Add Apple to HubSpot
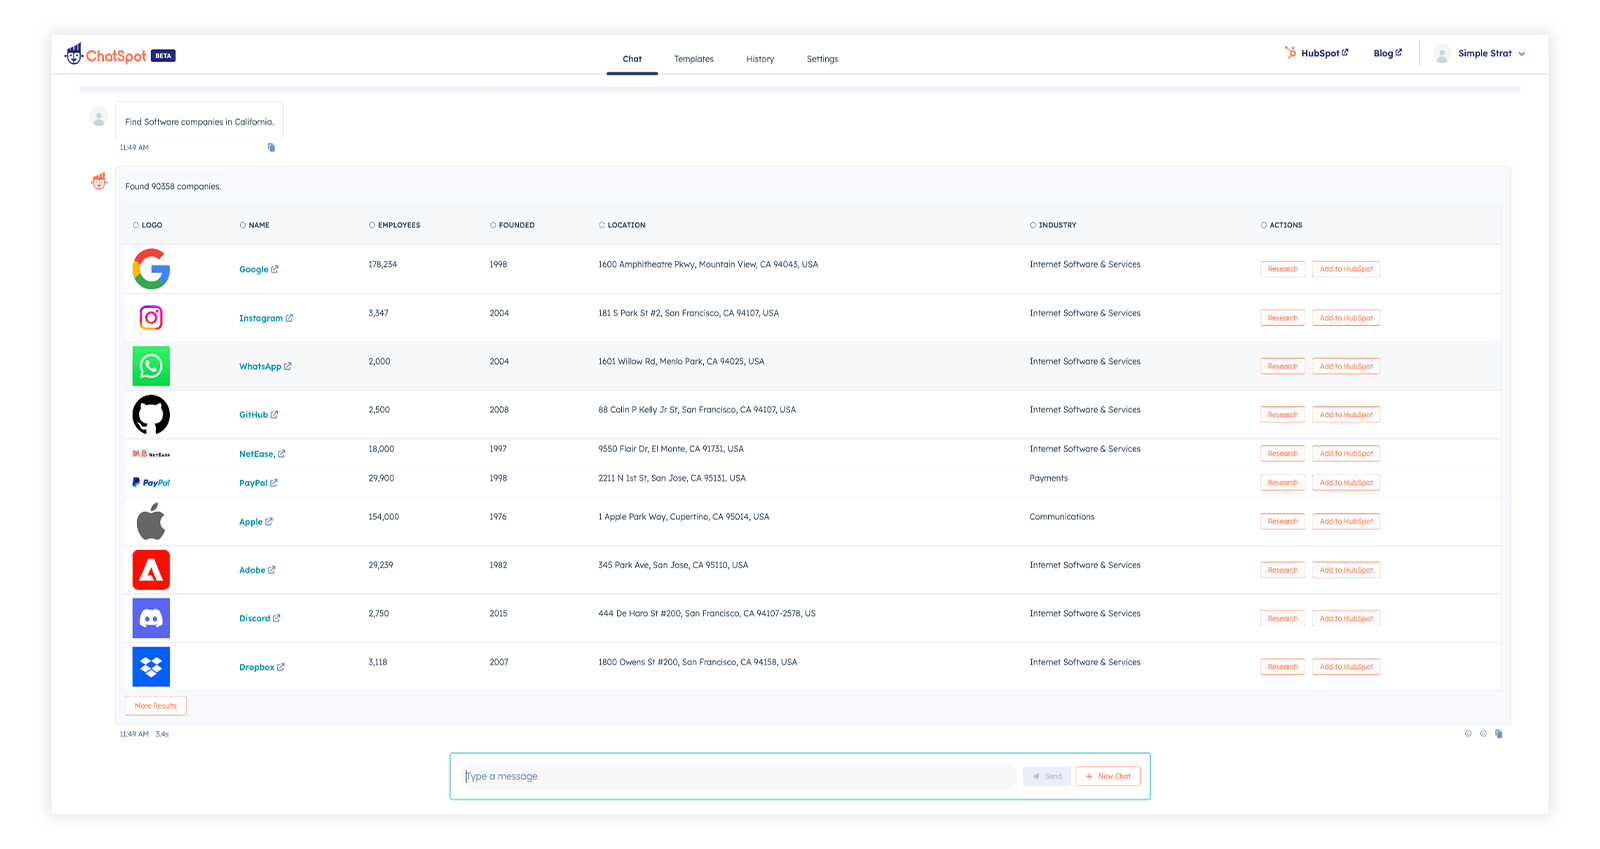 (x=1346, y=522)
